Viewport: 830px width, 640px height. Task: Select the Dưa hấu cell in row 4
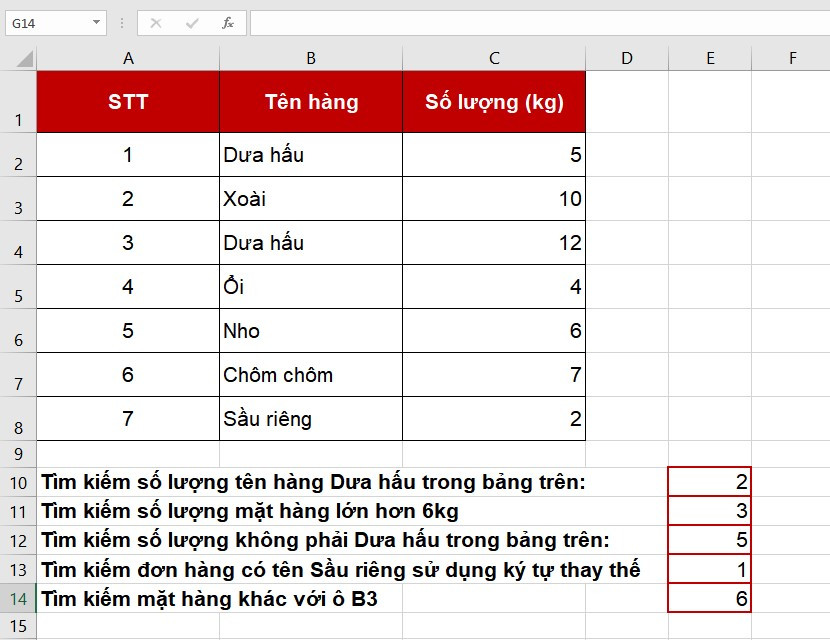tap(311, 242)
